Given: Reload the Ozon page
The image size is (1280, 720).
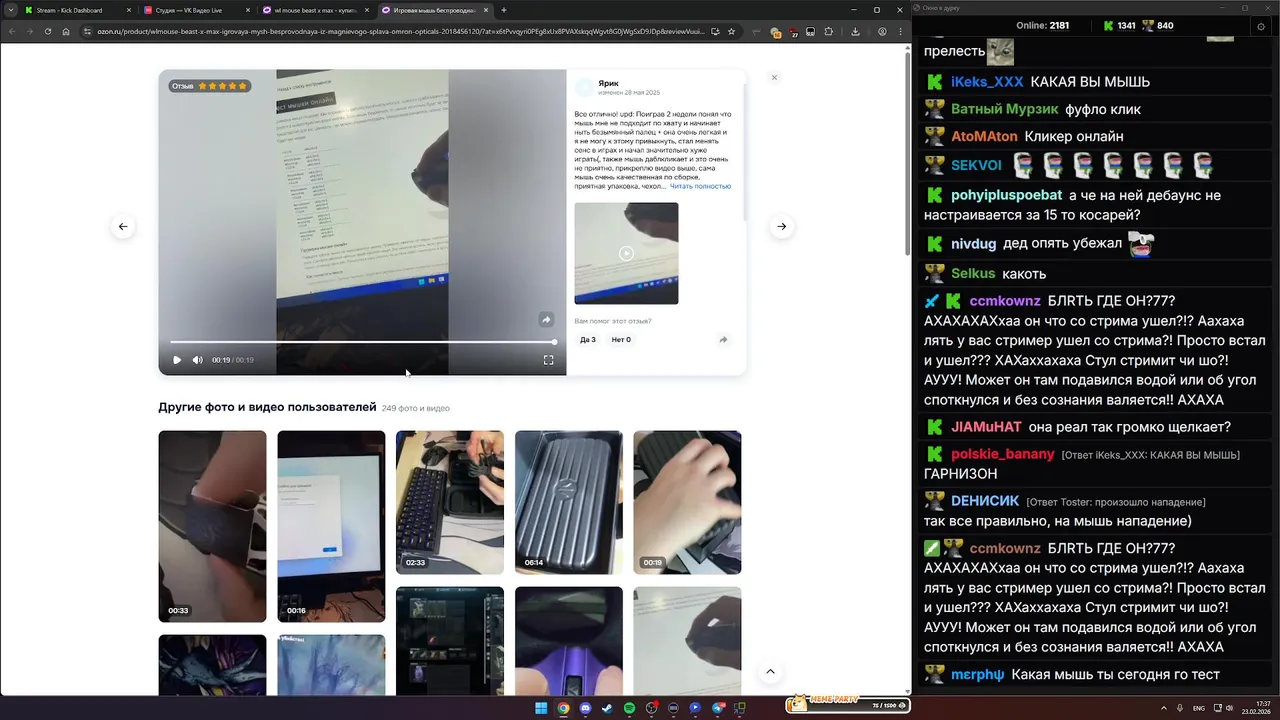Looking at the screenshot, I should (47, 31).
